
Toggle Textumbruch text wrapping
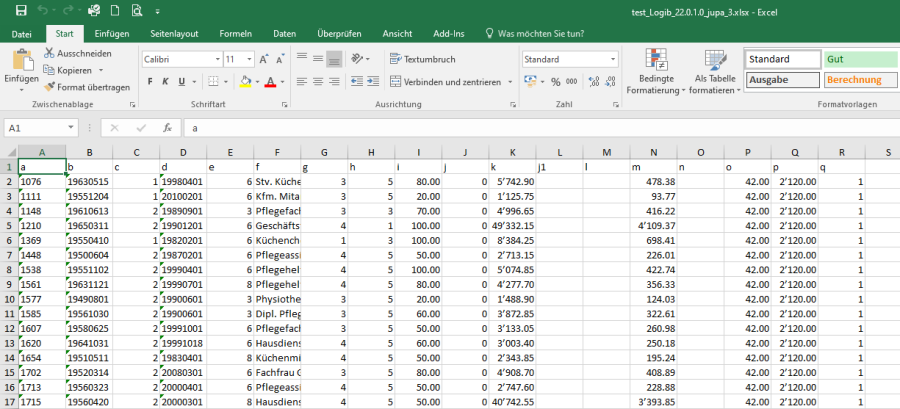click(422, 59)
